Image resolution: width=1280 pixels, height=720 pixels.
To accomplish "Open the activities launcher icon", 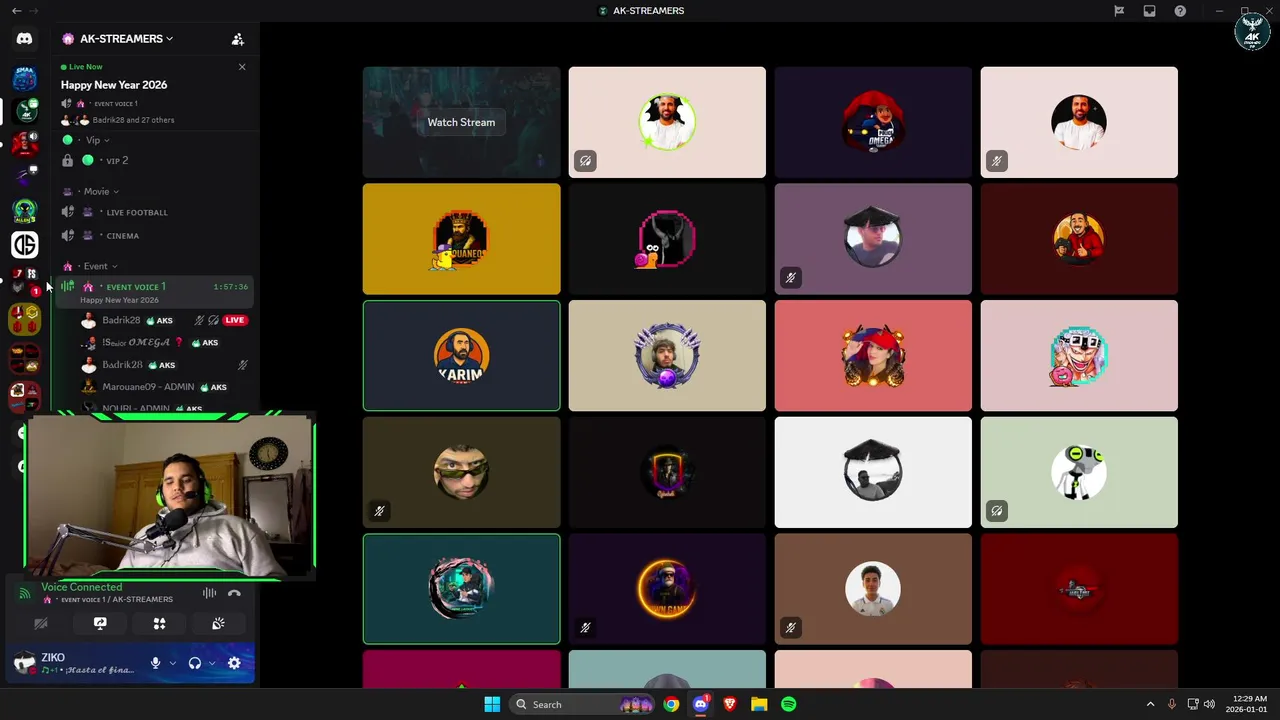I will pyautogui.click(x=159, y=623).
